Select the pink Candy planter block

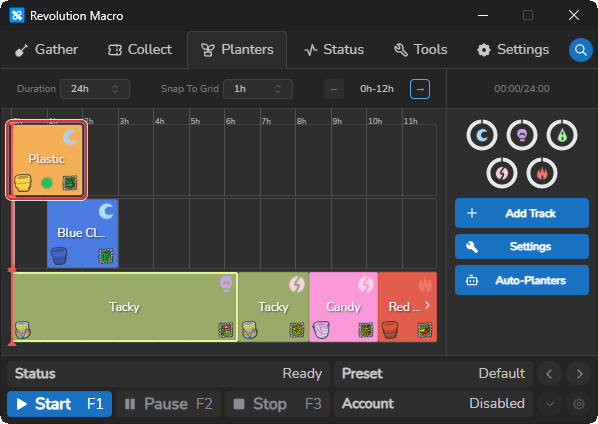[x=343, y=307]
